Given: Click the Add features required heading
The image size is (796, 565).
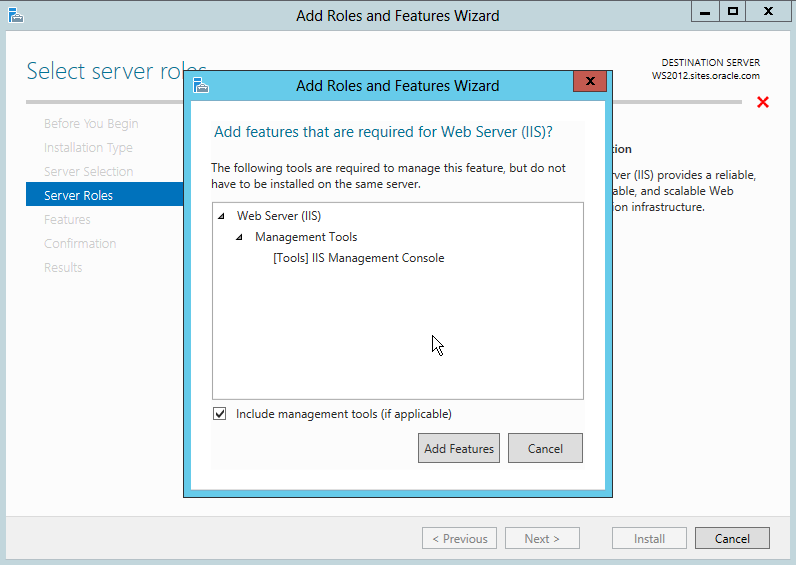Looking at the screenshot, I should point(383,132).
